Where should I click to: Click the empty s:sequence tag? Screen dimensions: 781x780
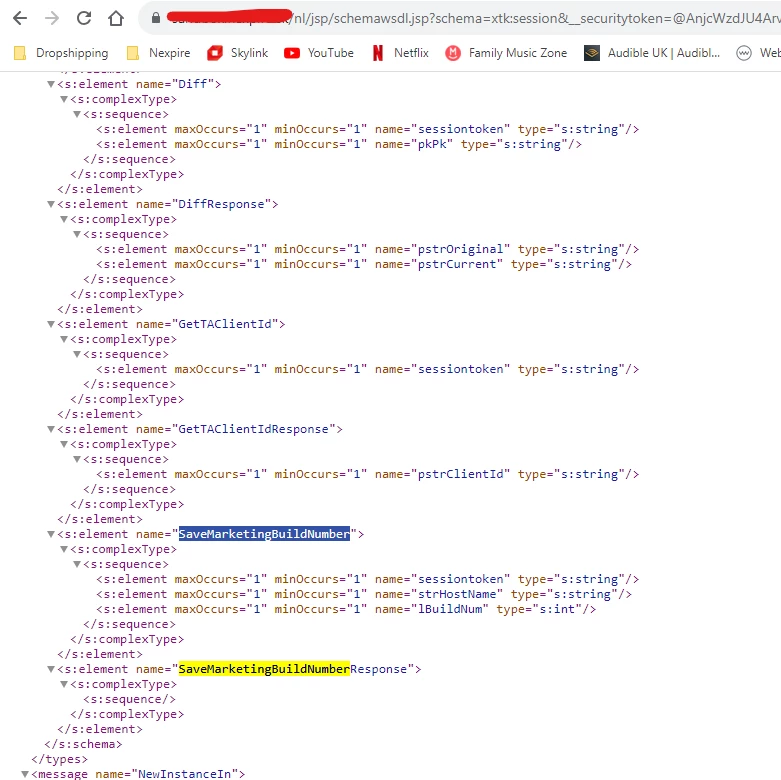129,699
